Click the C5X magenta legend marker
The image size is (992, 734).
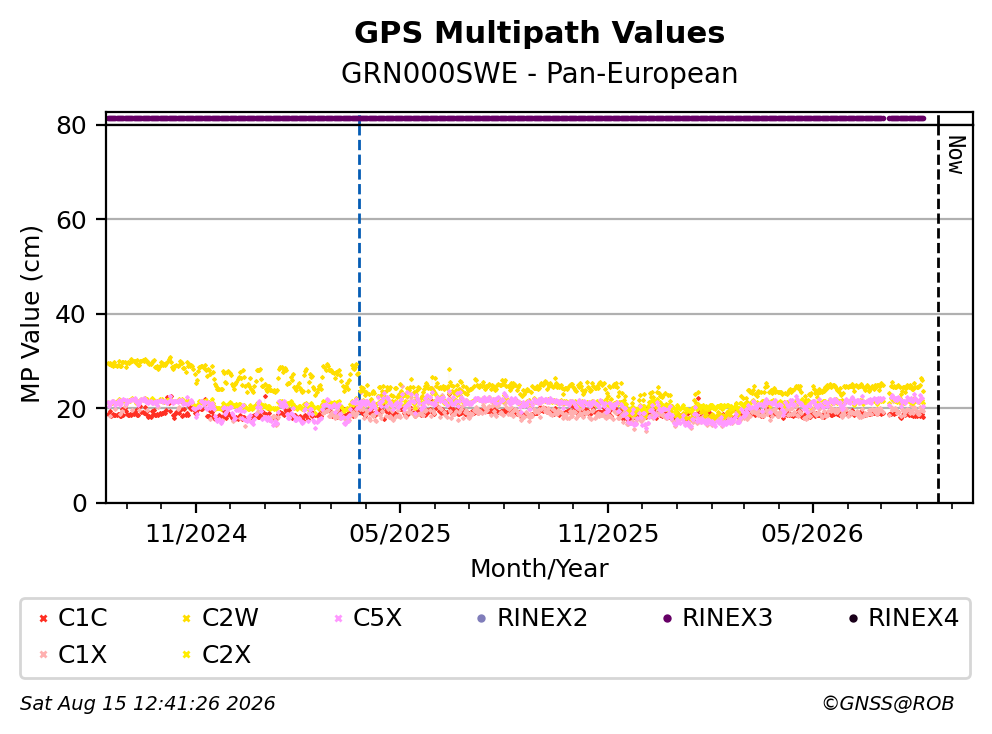coord(338,618)
